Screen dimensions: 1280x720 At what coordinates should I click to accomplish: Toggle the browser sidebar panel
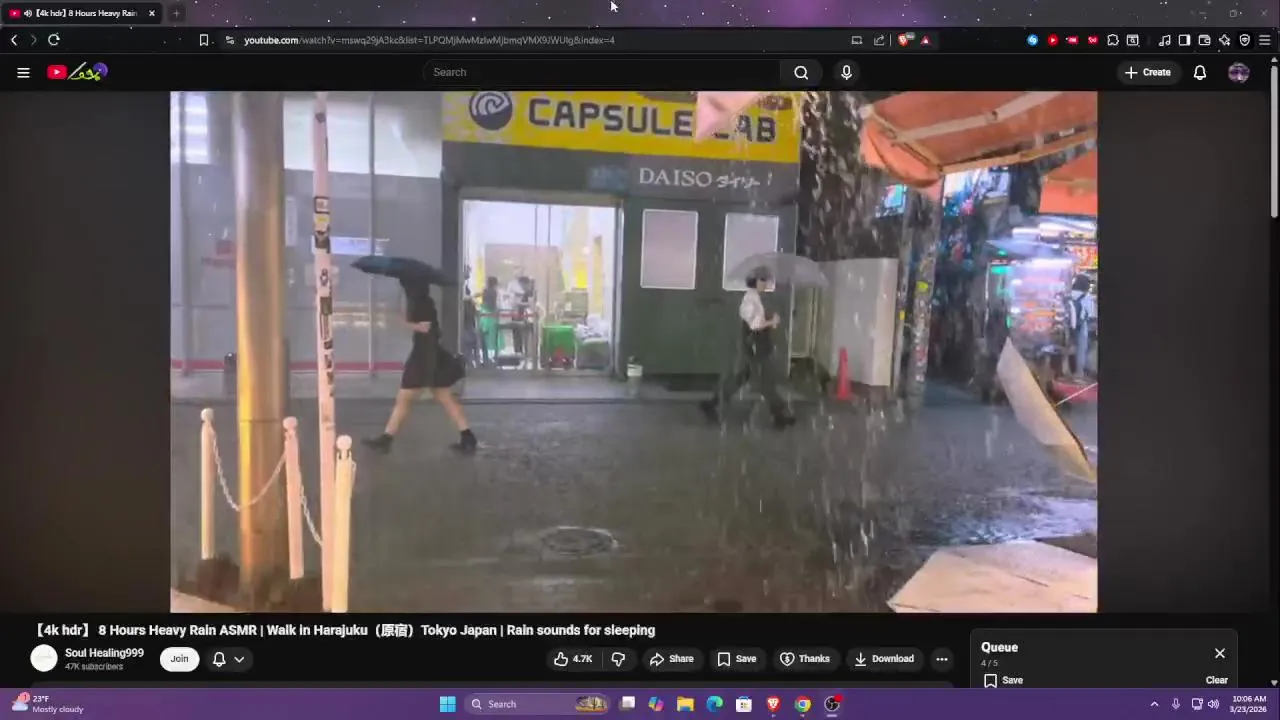pos(1184,40)
